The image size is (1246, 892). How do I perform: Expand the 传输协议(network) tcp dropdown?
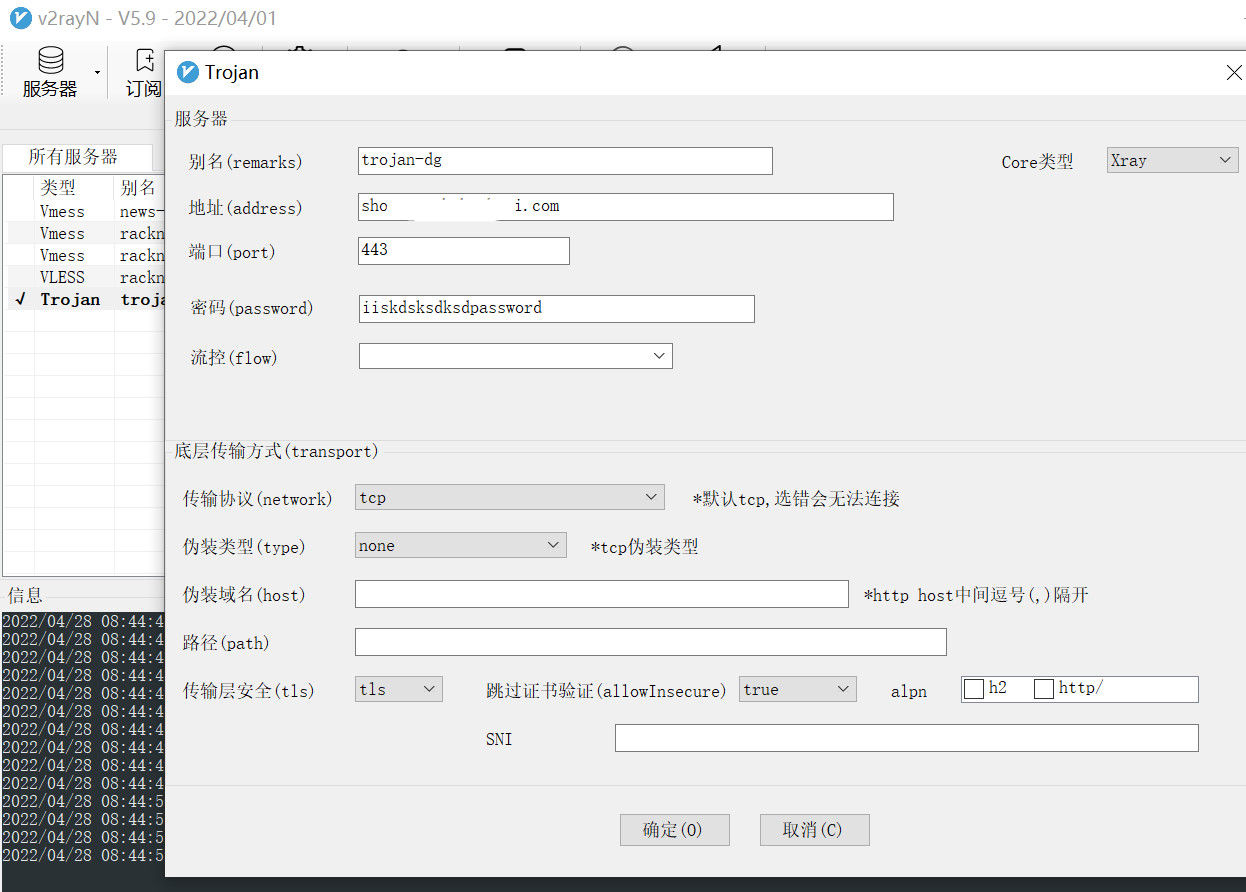(x=509, y=497)
